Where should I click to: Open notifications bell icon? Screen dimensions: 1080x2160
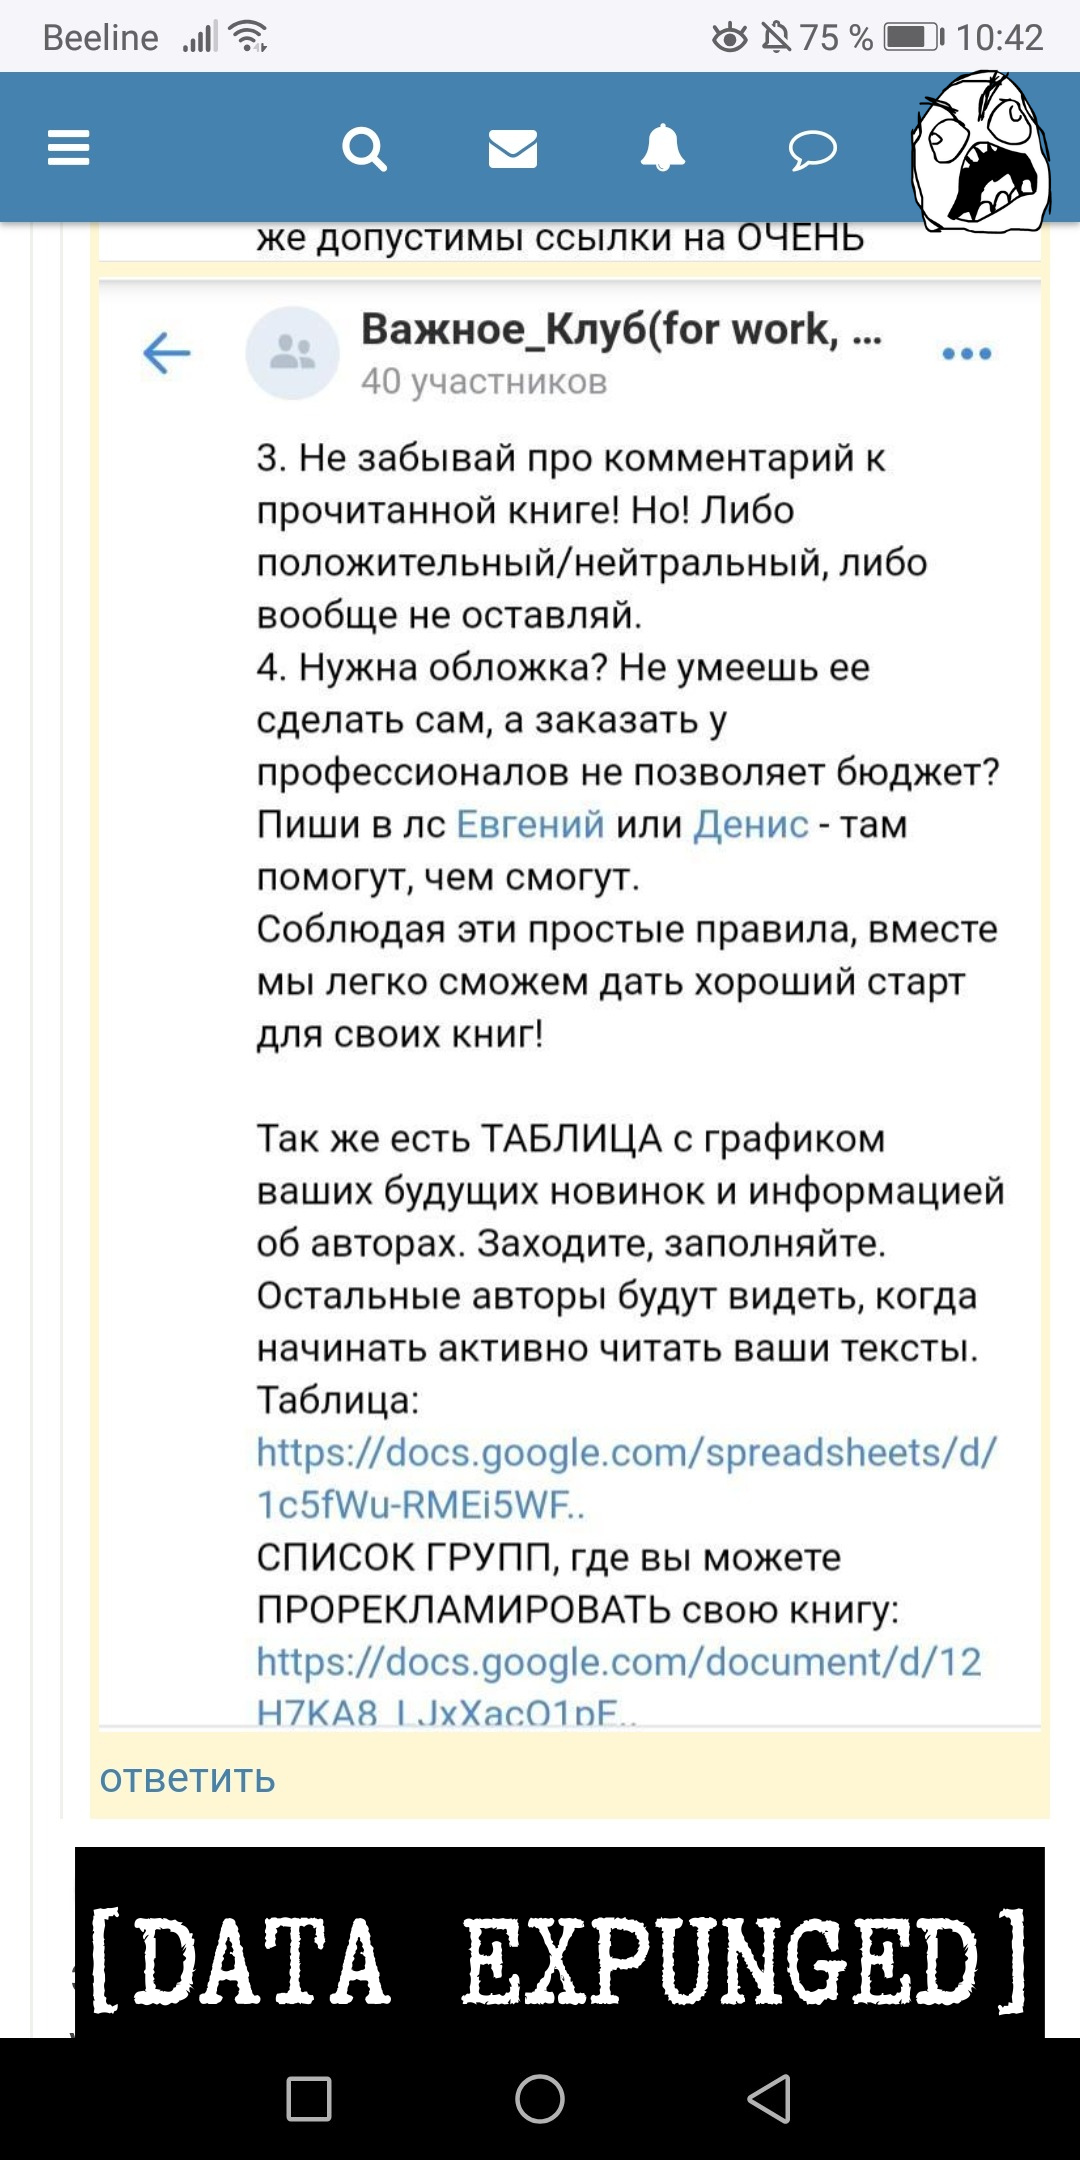pyautogui.click(x=662, y=149)
